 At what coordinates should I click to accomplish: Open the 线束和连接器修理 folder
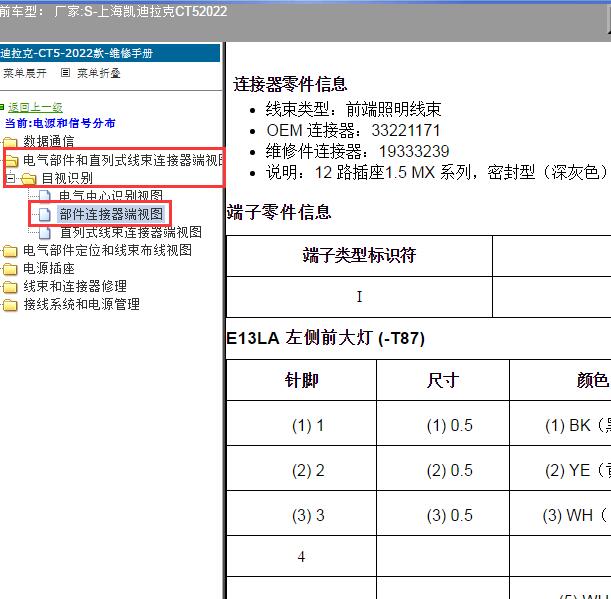click(75, 286)
